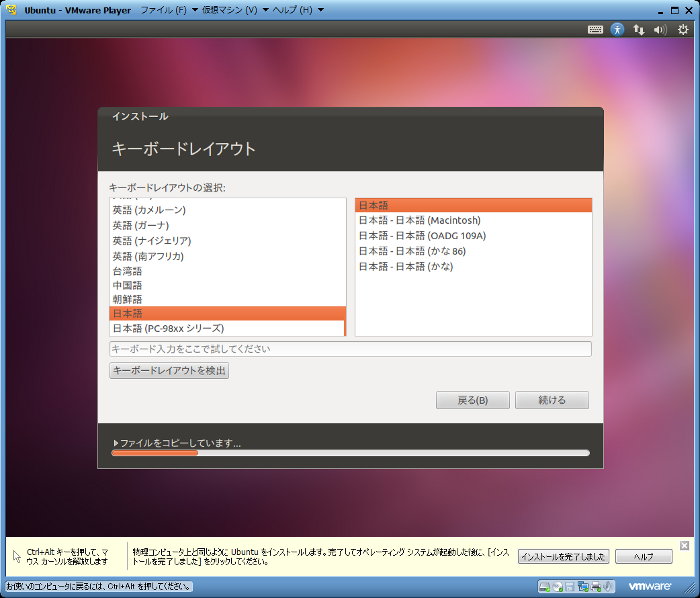Expand the arrow next to ヘルプ (H)
This screenshot has width=700, height=598.
[321, 10]
